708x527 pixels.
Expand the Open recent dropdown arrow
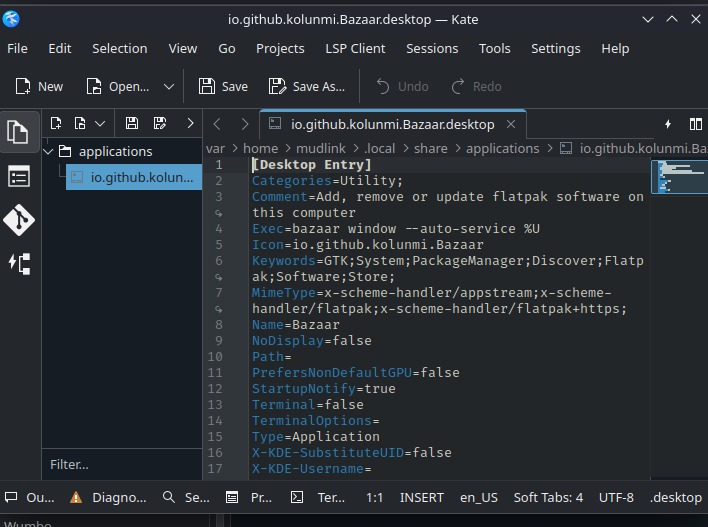pyautogui.click(x=169, y=86)
